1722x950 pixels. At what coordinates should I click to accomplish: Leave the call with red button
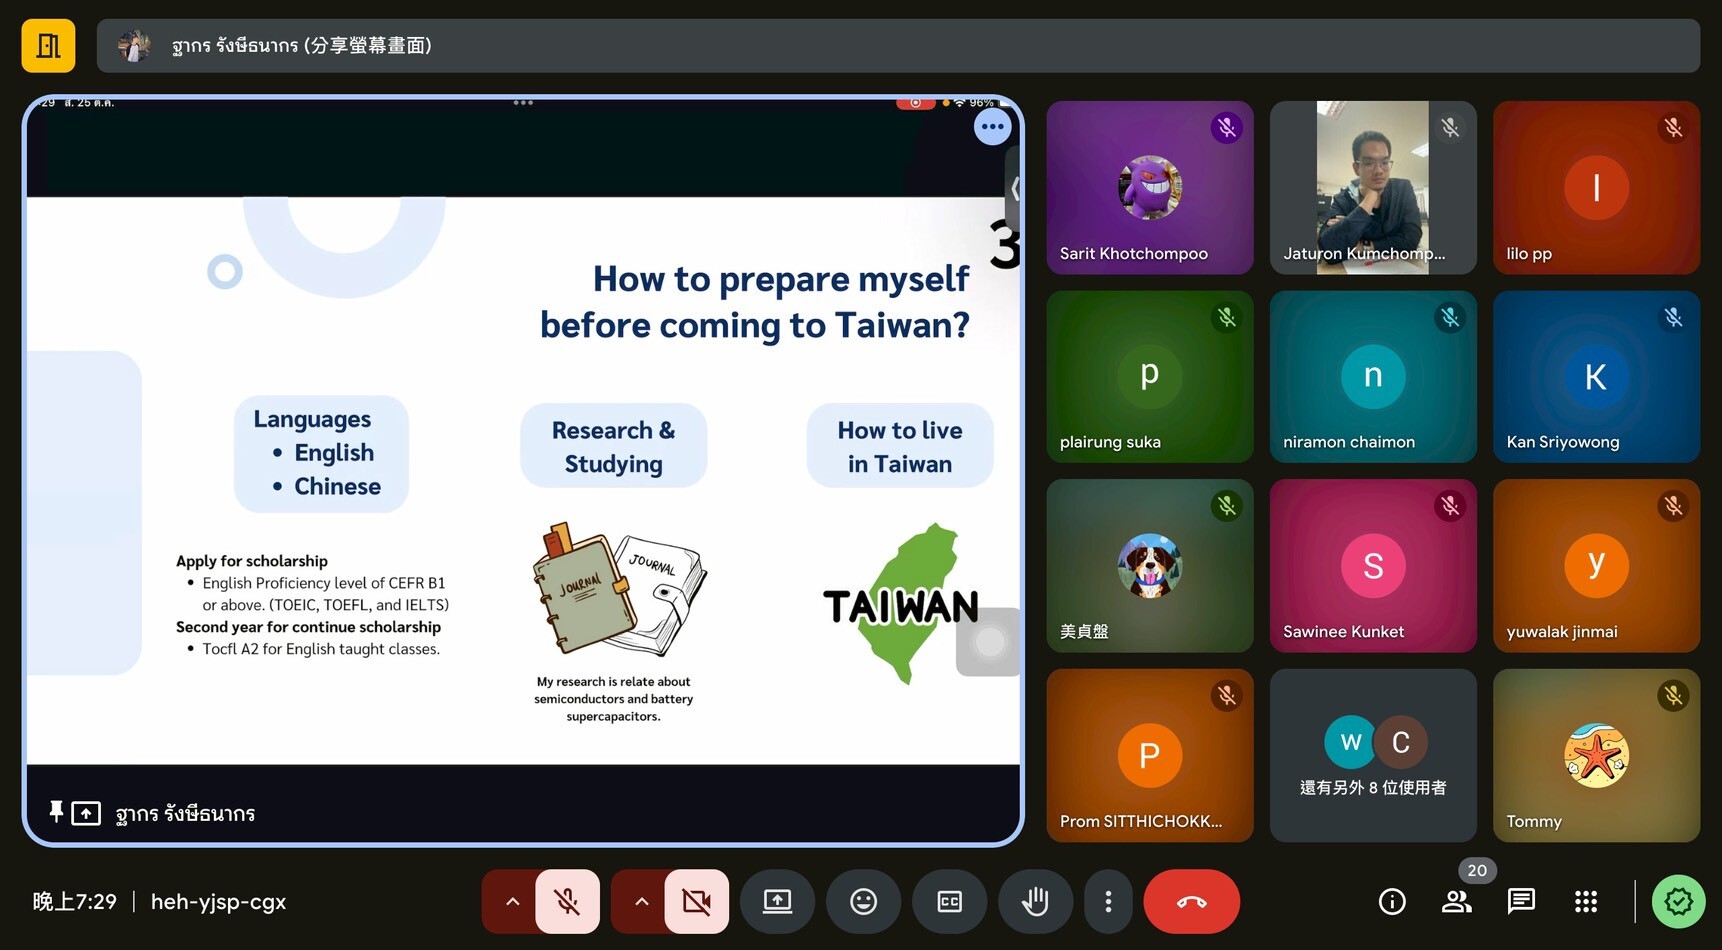tap(1191, 902)
